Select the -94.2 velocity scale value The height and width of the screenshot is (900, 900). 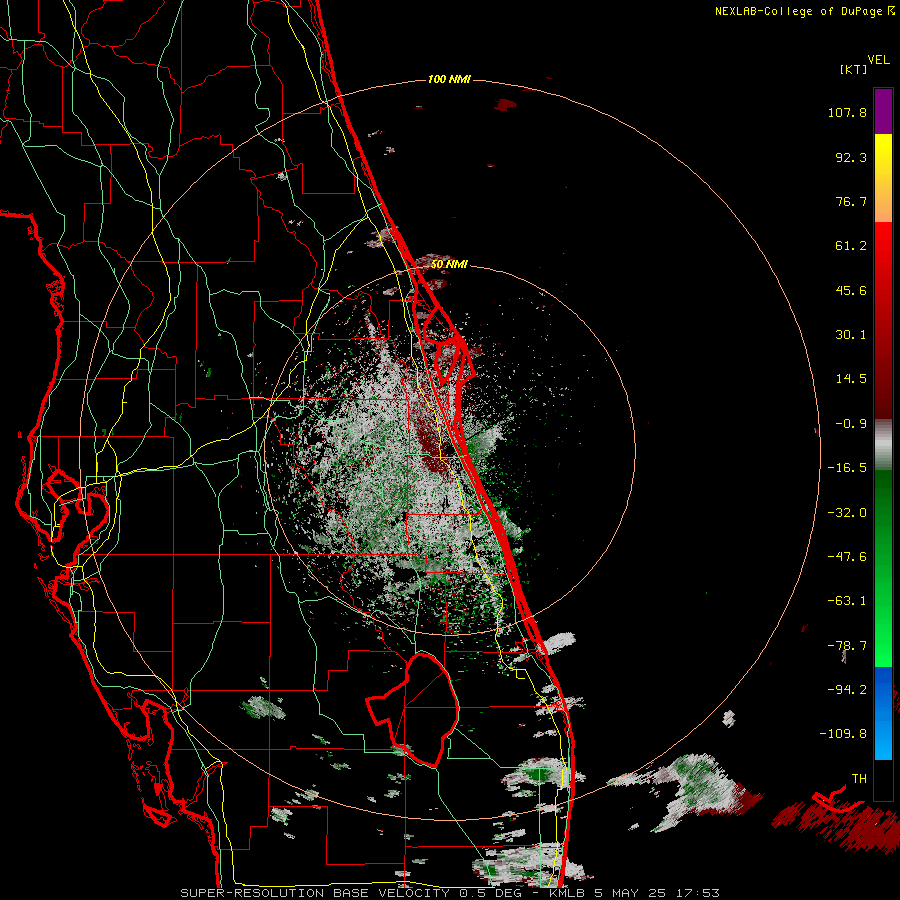click(x=847, y=690)
